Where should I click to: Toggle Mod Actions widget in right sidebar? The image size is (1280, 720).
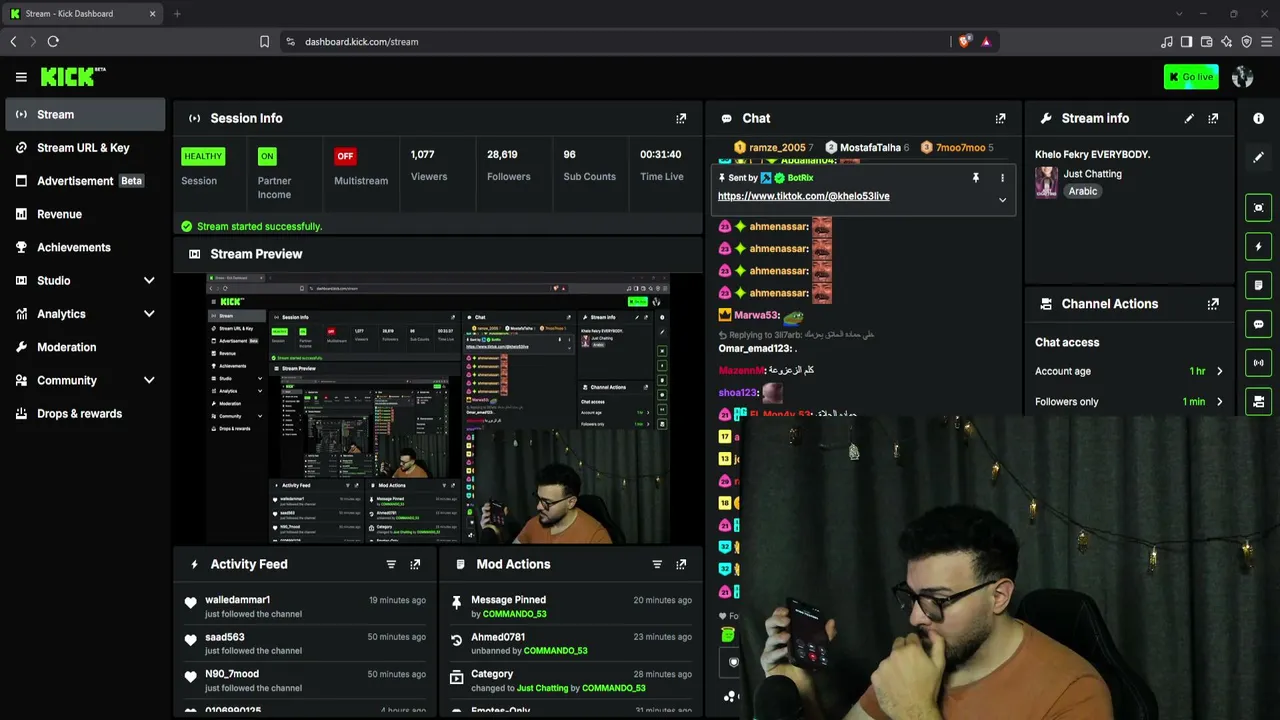point(1258,285)
